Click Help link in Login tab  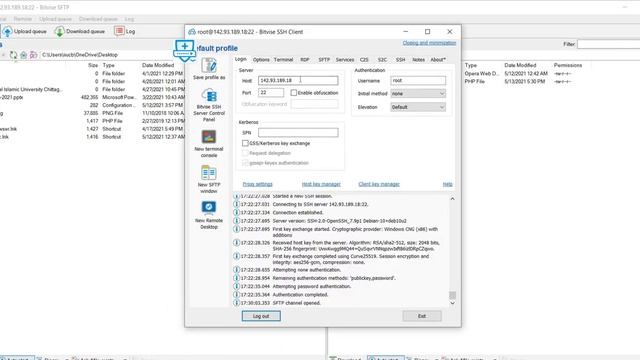tap(448, 184)
